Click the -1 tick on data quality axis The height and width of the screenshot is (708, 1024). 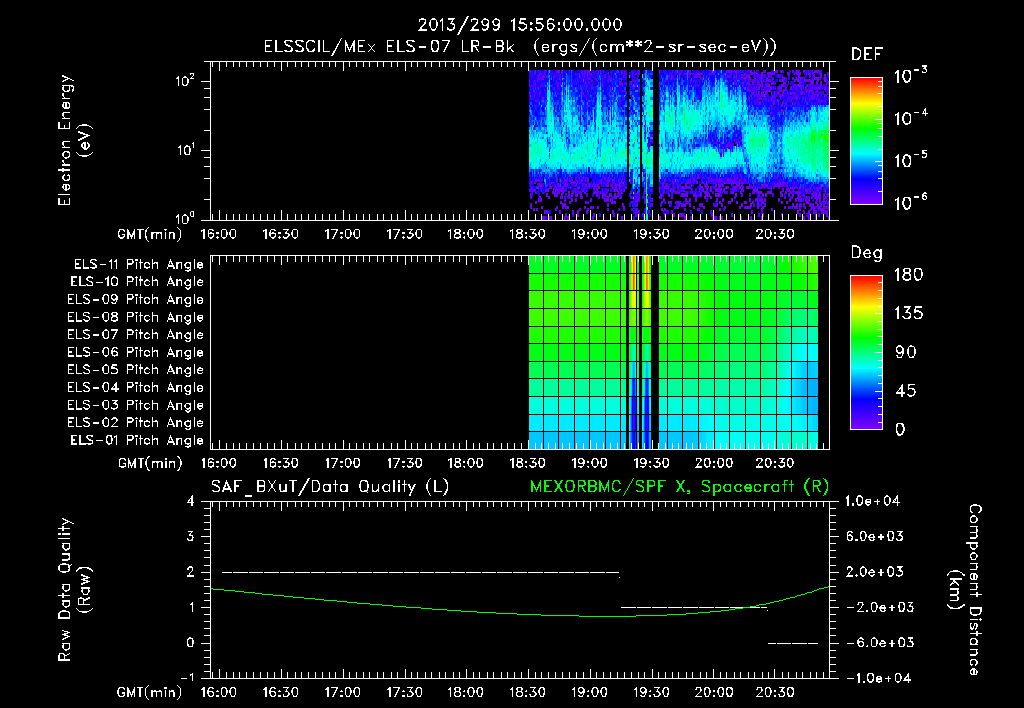coord(187,677)
